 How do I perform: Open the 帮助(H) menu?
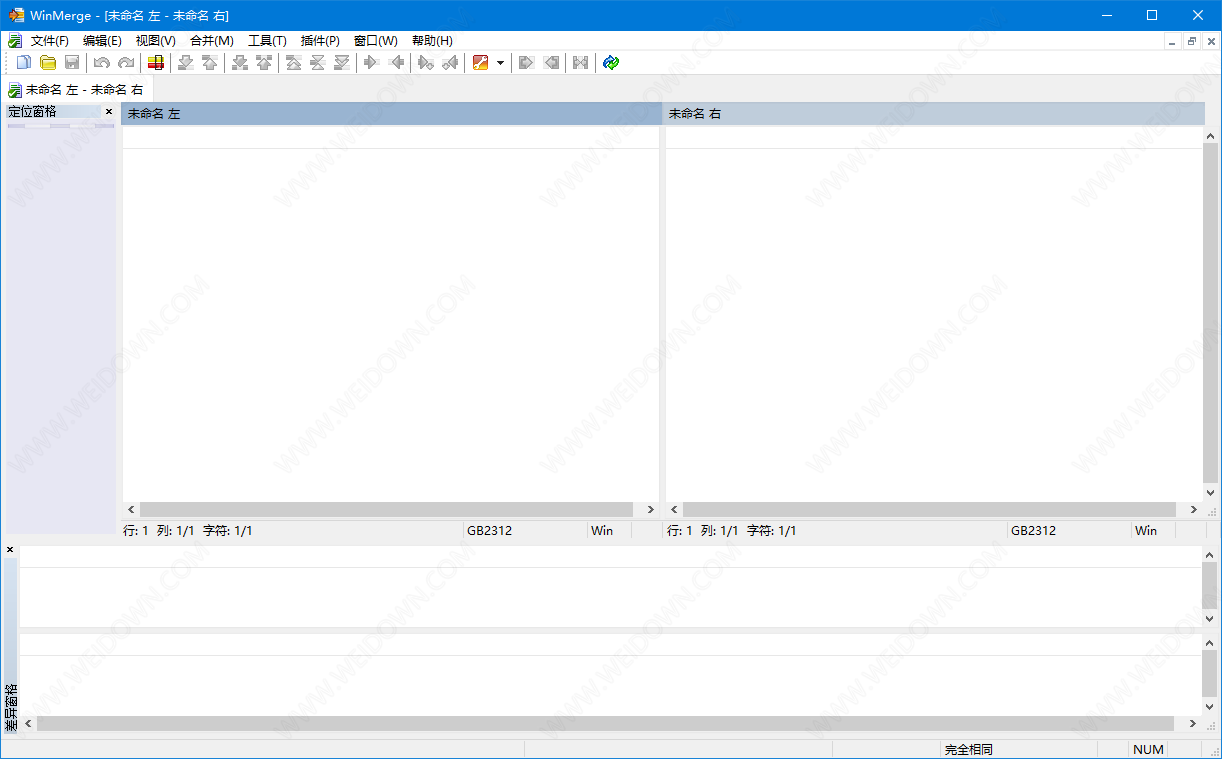point(432,41)
